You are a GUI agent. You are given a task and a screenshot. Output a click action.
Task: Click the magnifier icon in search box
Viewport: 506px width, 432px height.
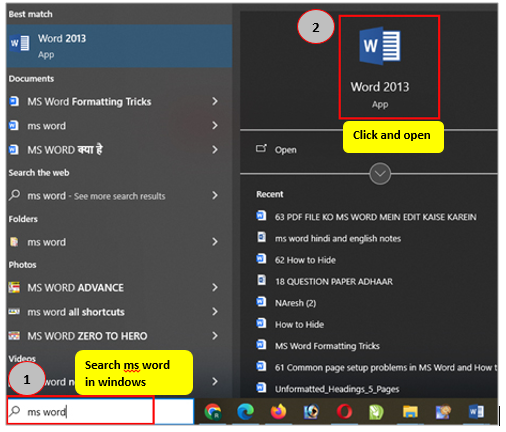[x=15, y=411]
